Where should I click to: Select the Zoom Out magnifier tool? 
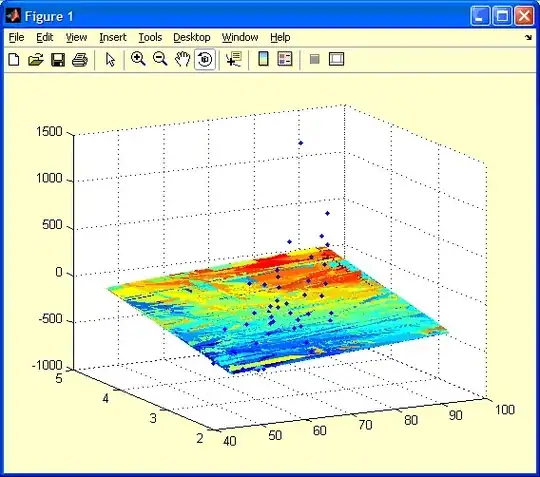(160, 59)
